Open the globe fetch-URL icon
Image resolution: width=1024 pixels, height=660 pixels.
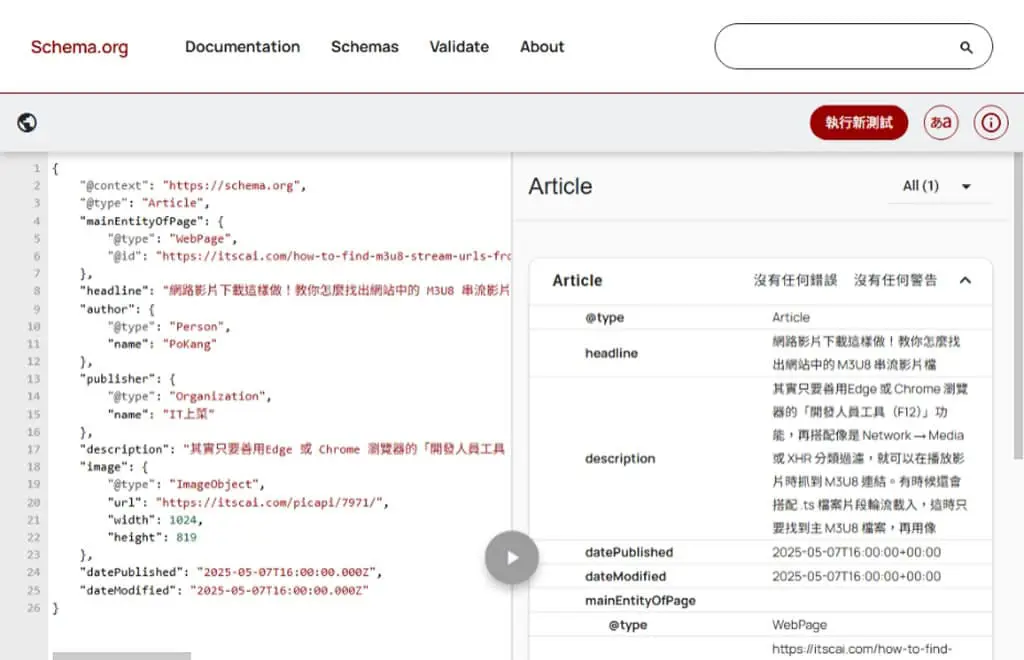click(x=27, y=123)
